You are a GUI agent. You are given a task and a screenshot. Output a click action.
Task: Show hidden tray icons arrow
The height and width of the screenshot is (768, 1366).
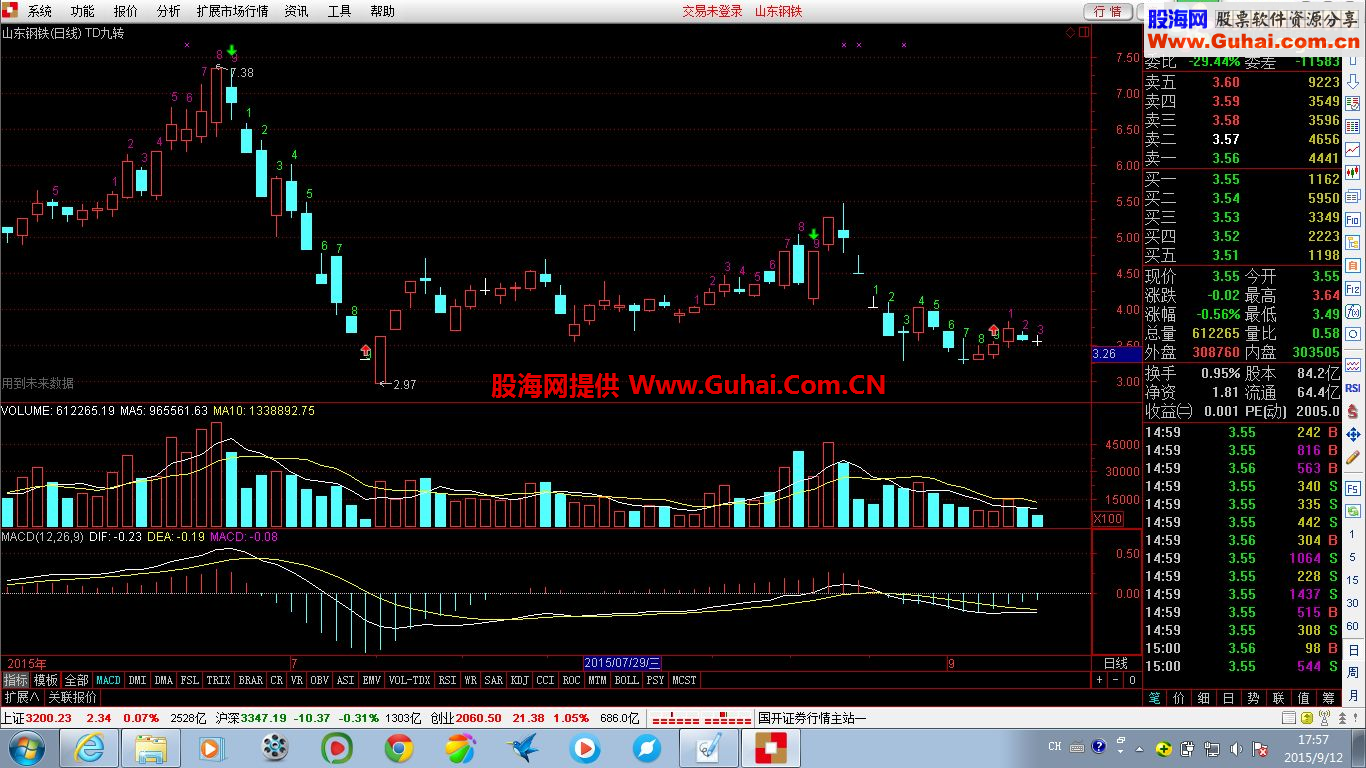pos(1139,749)
